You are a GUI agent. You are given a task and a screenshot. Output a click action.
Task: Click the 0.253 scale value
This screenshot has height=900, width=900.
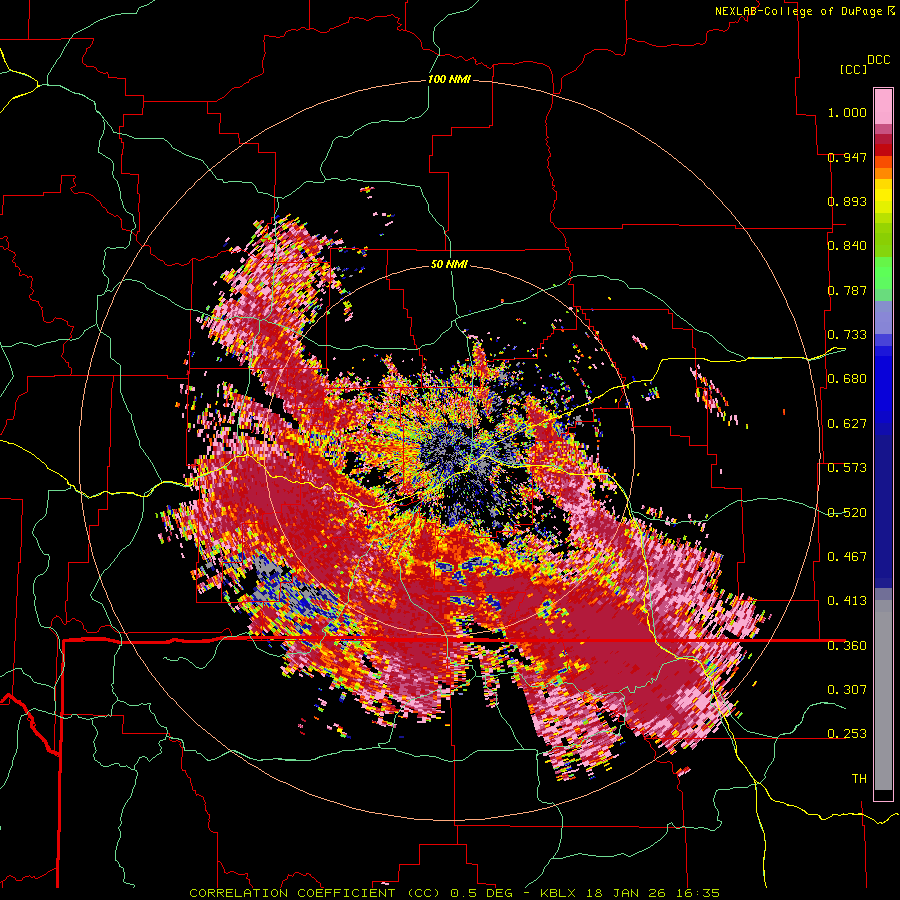[x=847, y=734]
